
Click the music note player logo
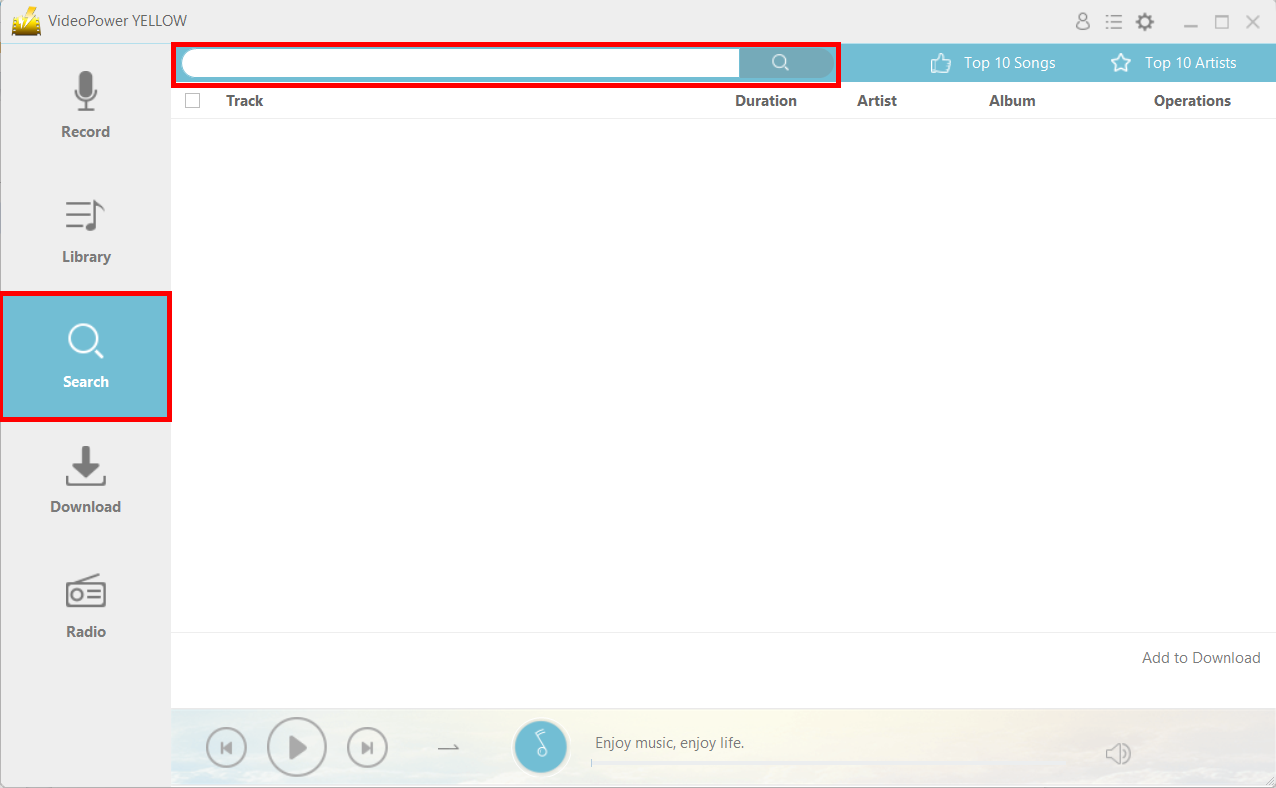click(541, 746)
